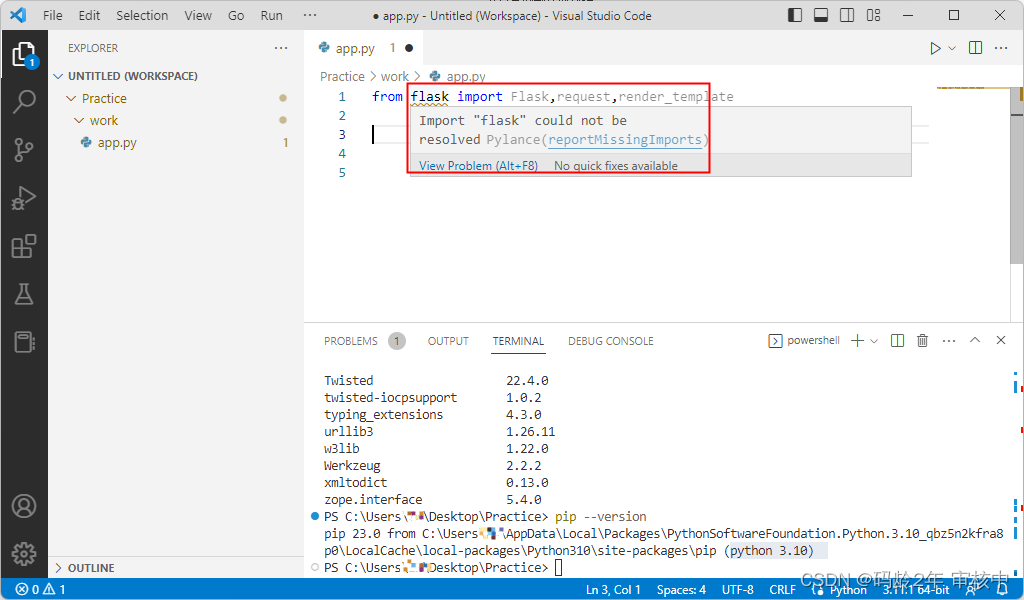
Task: Collapse the work folder
Action: pyautogui.click(x=104, y=121)
